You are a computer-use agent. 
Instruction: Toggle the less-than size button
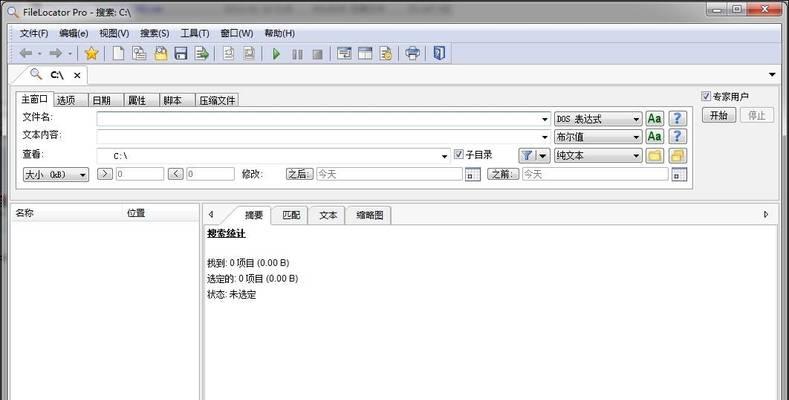pyautogui.click(x=175, y=174)
